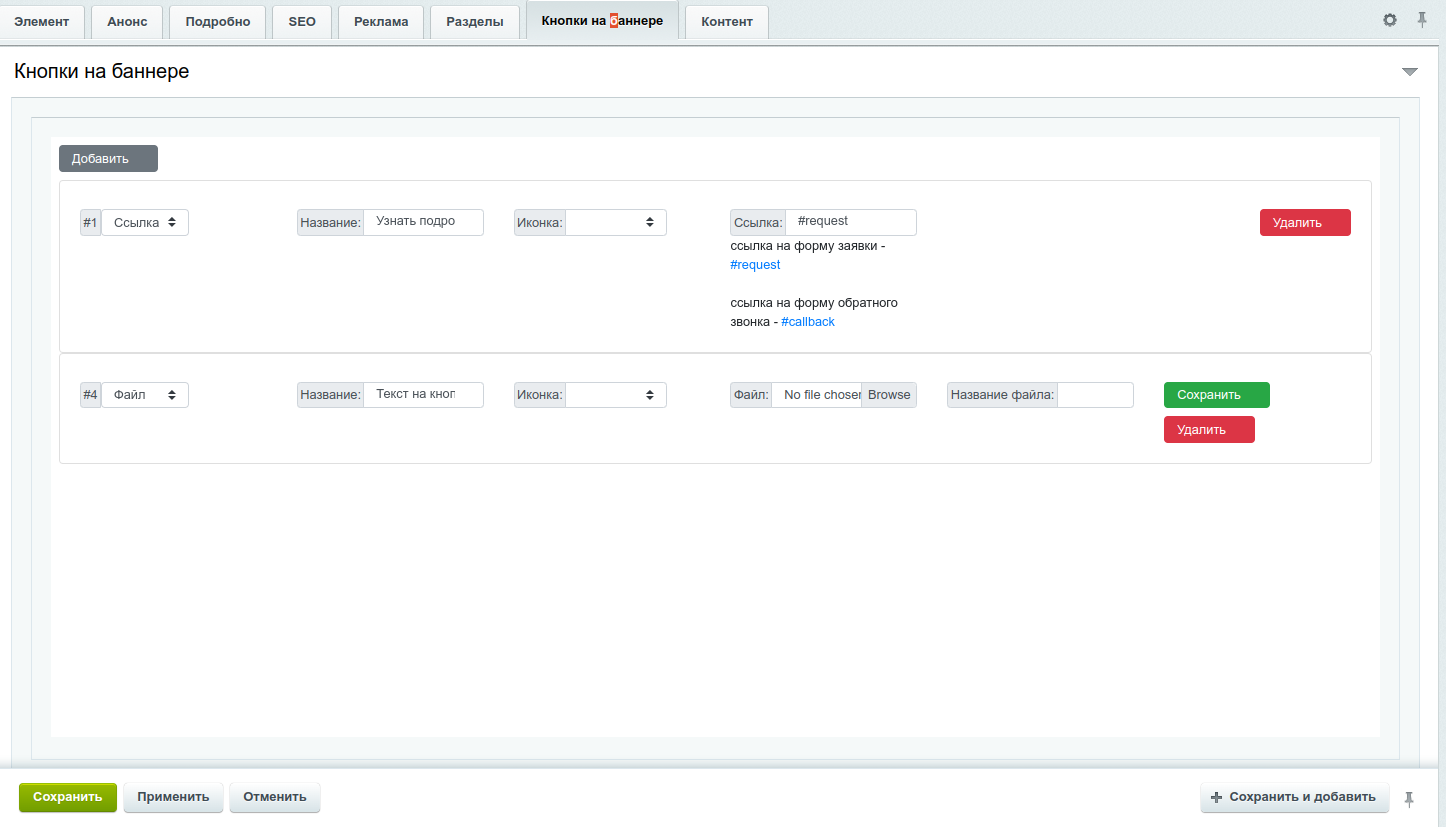This screenshot has width=1446, height=827.
Task: Delete button row #1 with Удалить
Action: tap(1305, 223)
